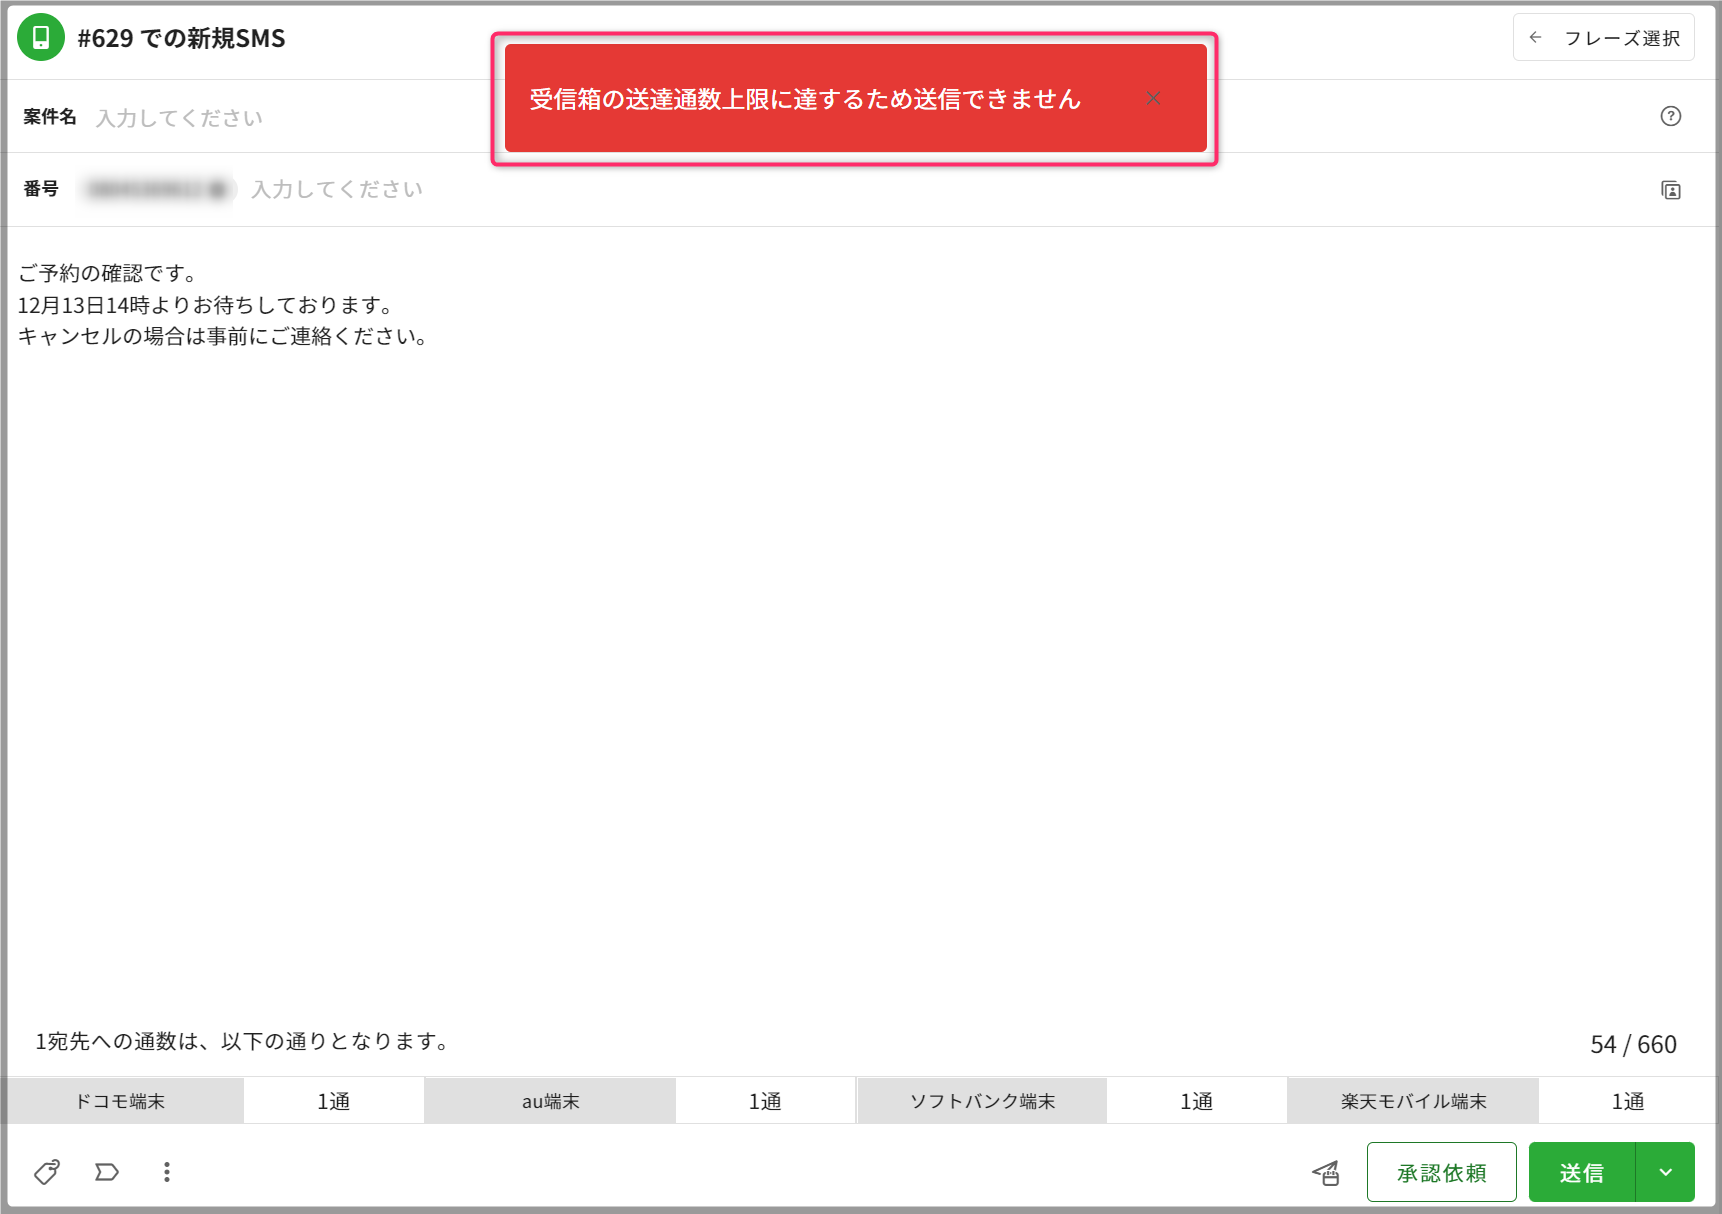Image resolution: width=1722 pixels, height=1214 pixels.
Task: Click the 54 / 660 character counter
Action: [x=1632, y=1045]
